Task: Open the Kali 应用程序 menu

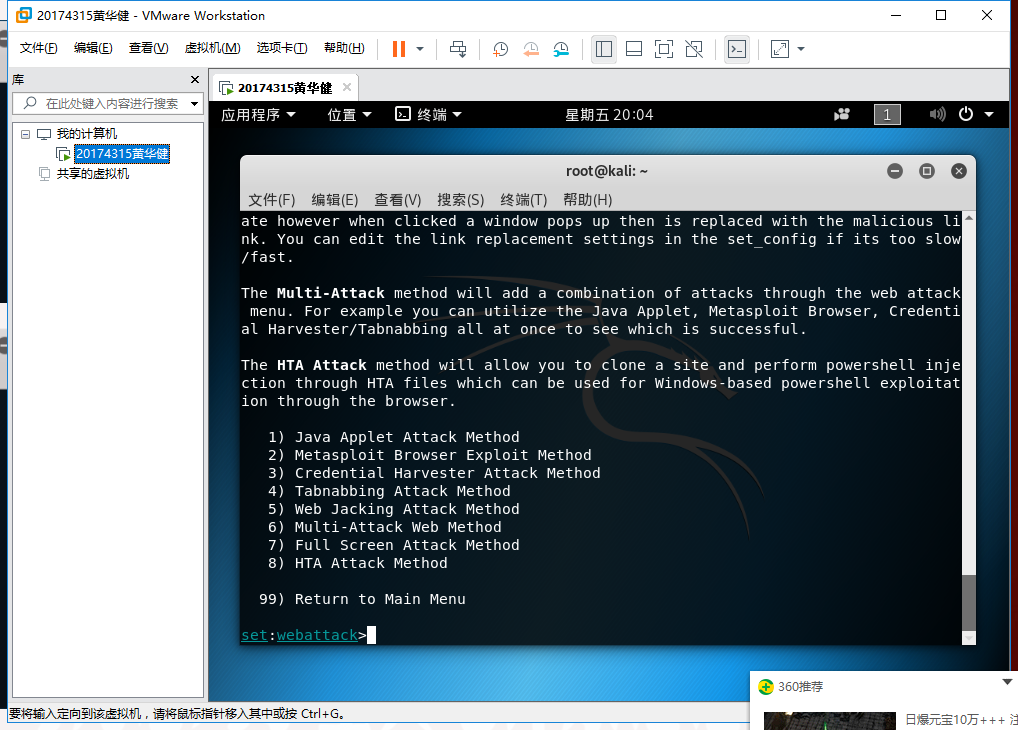Action: (258, 115)
